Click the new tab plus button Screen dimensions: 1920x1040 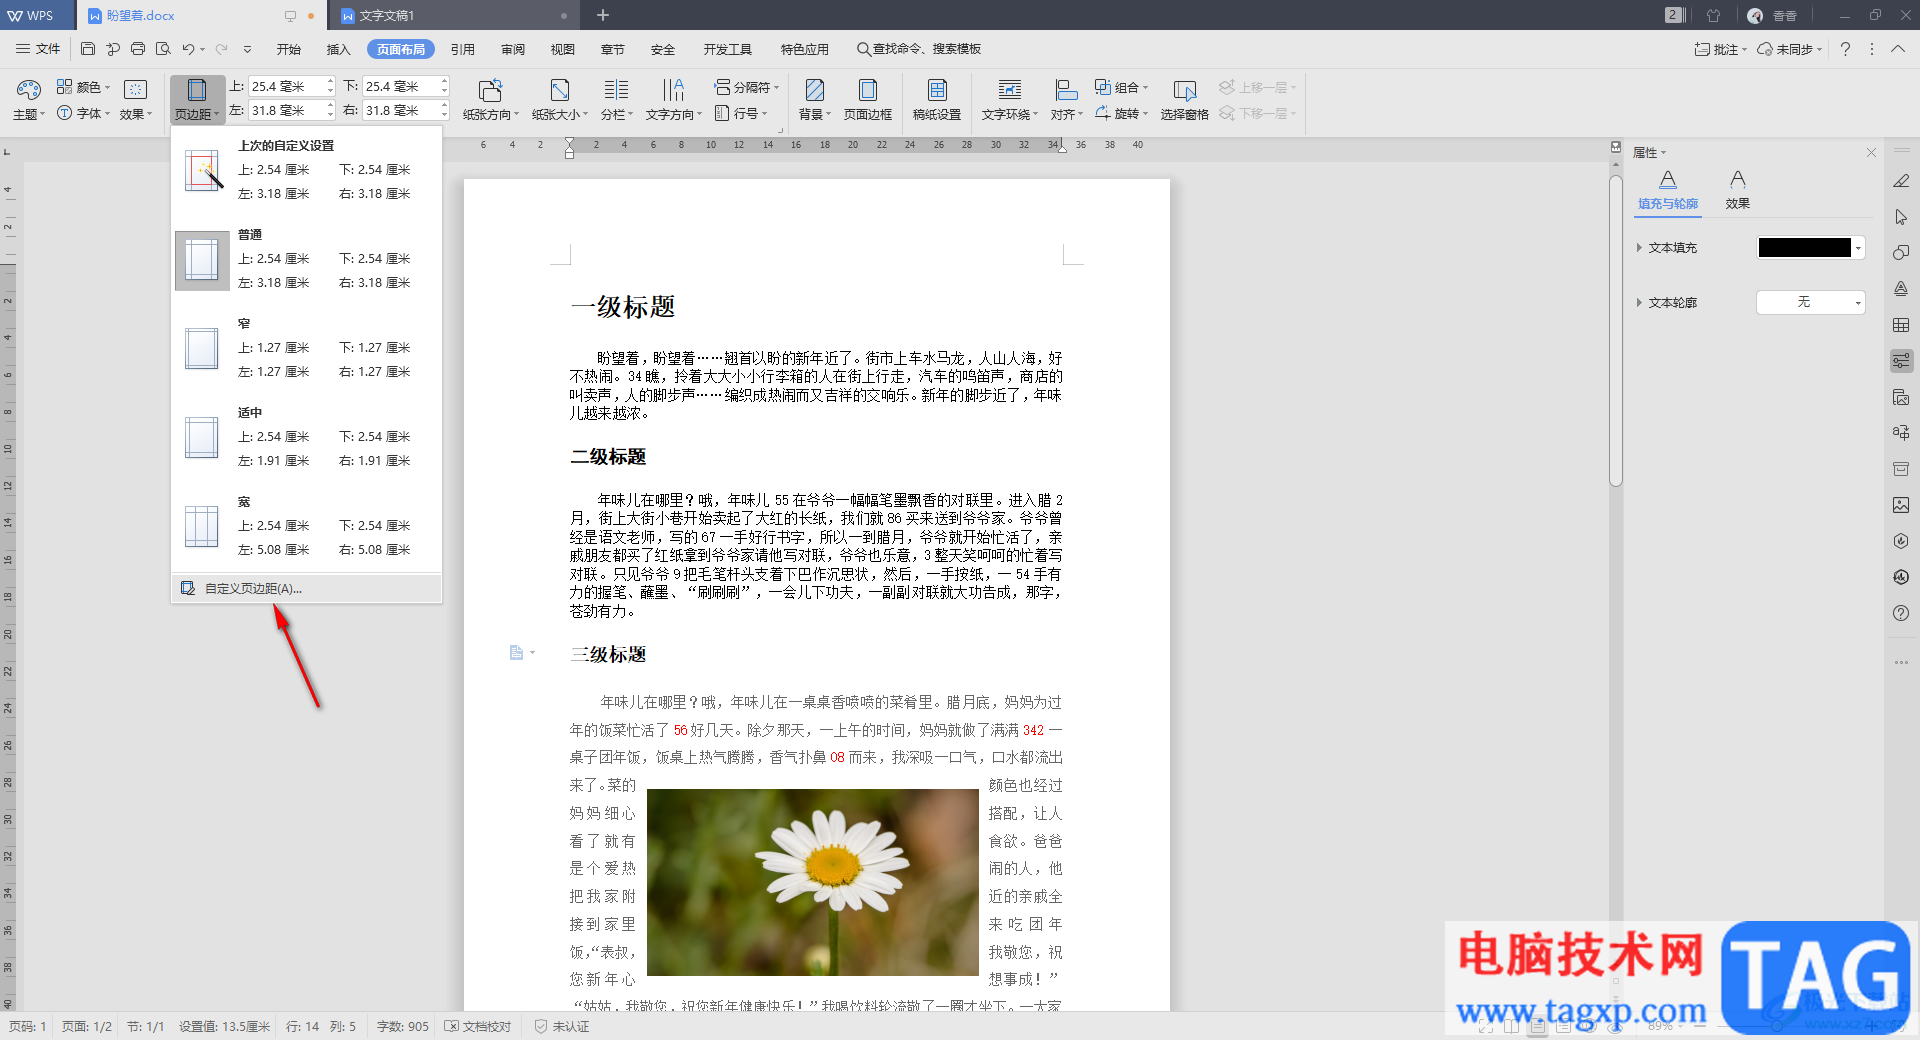tap(603, 15)
